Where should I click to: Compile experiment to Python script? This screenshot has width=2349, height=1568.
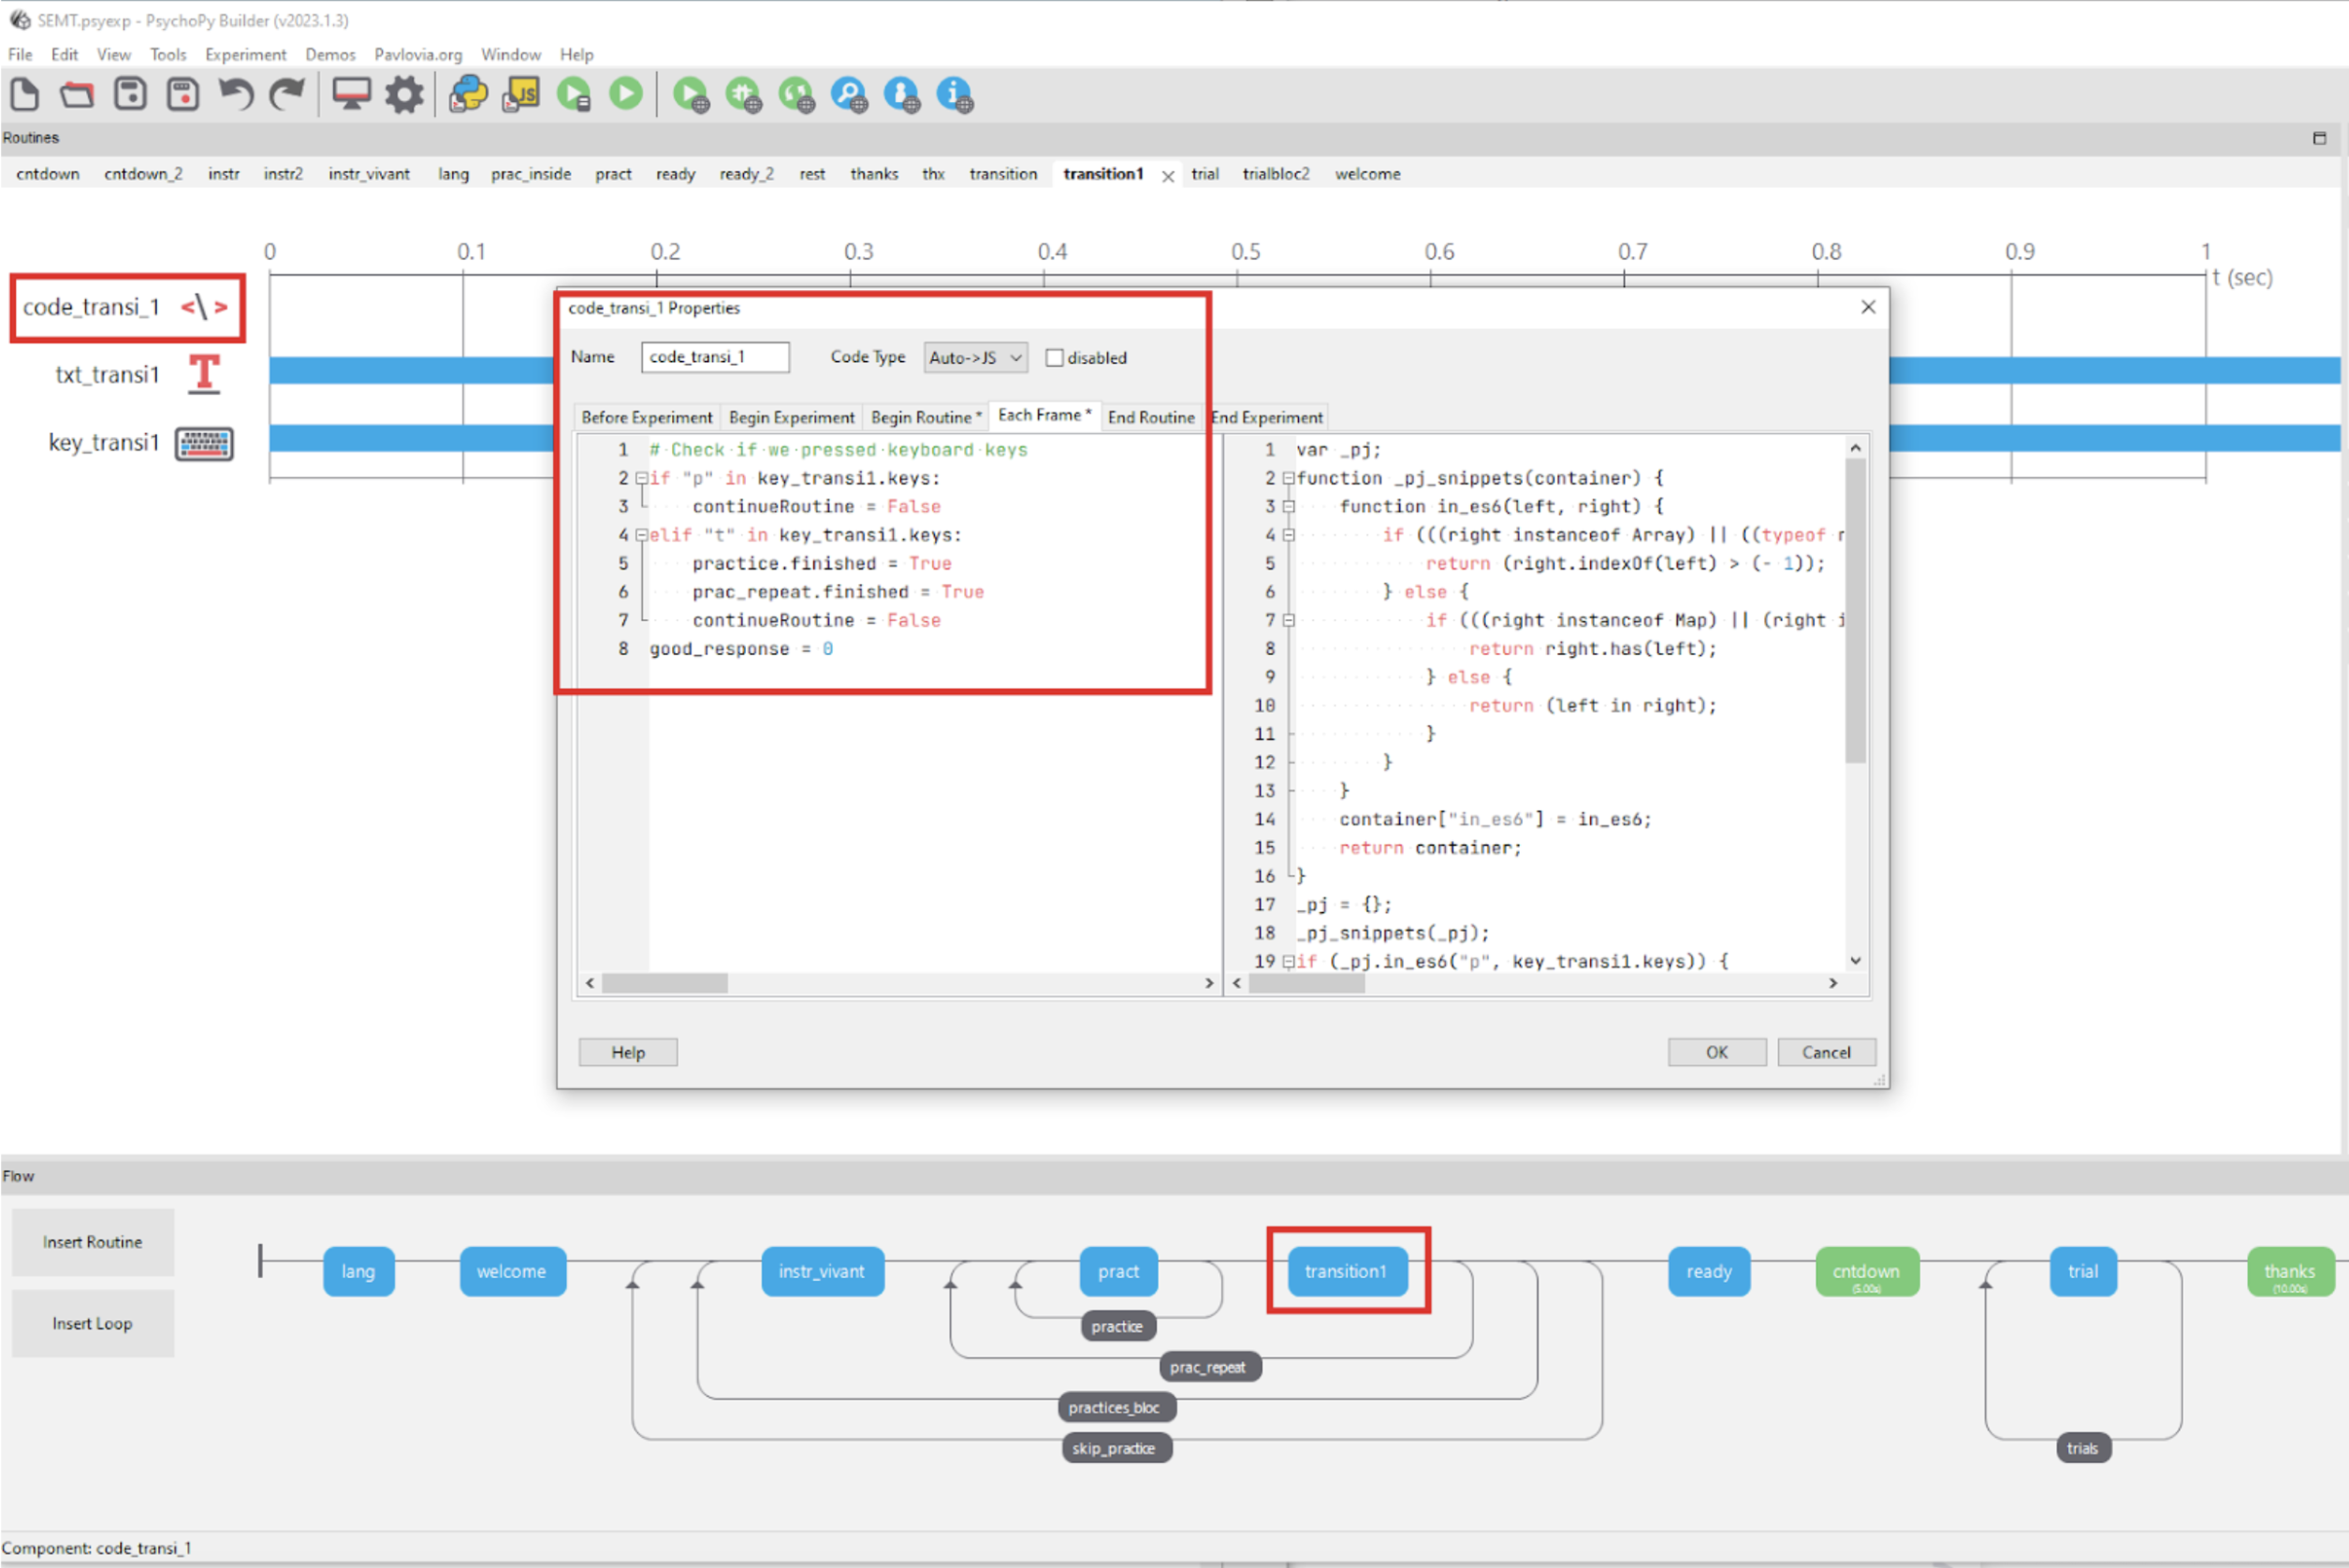[x=468, y=95]
